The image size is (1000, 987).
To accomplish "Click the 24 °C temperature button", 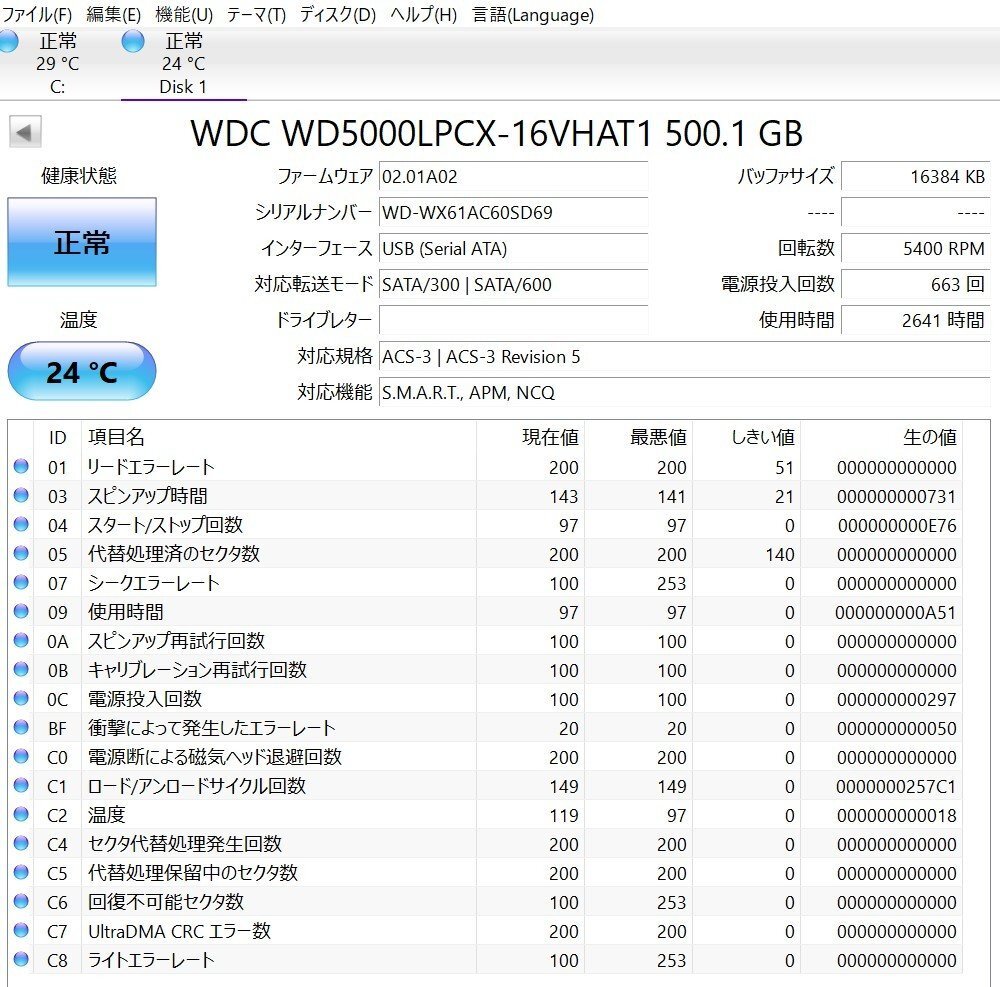I will point(82,372).
